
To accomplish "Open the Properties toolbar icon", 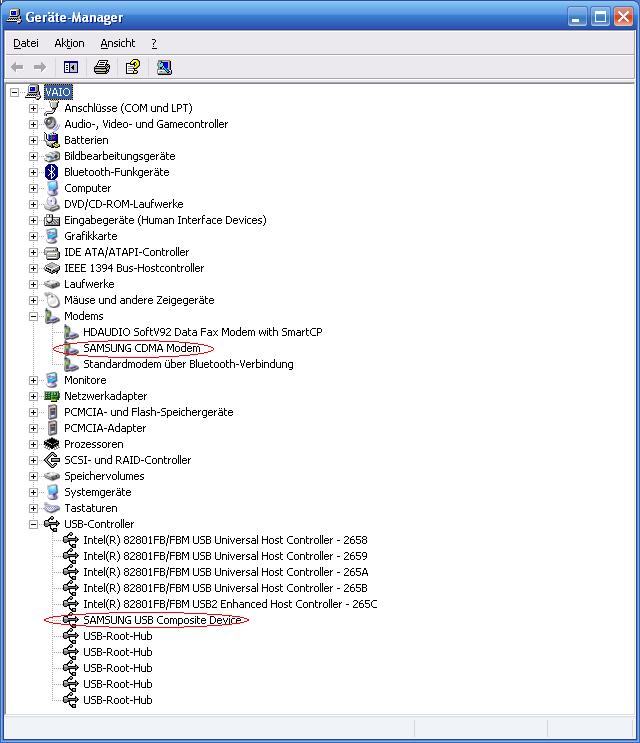I will pos(133,67).
